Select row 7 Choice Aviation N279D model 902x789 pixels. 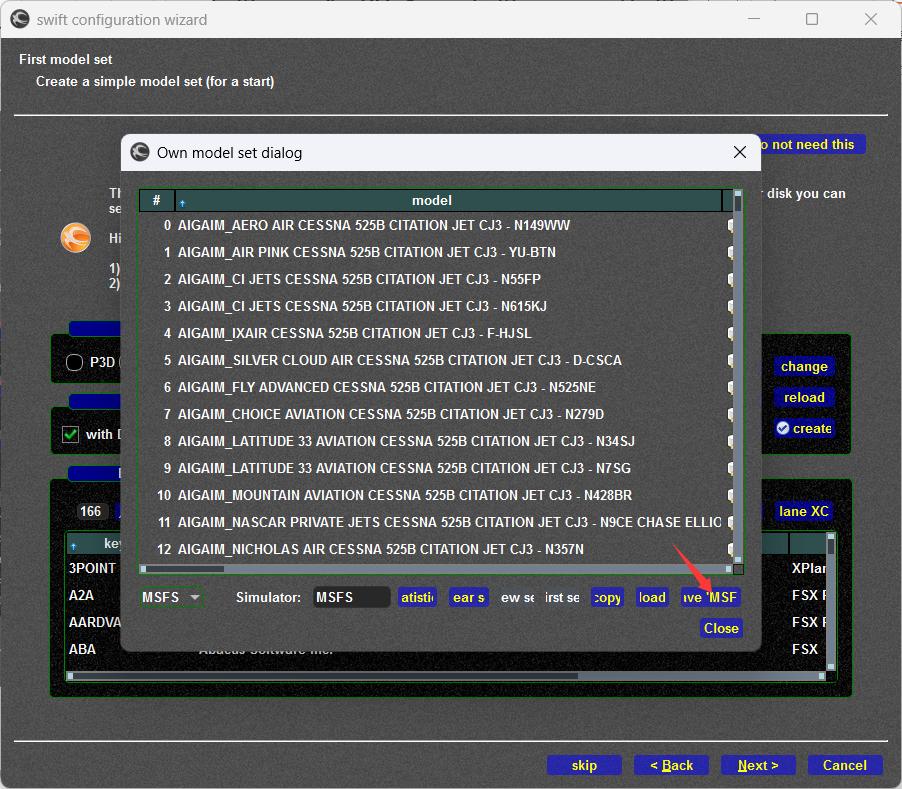coord(435,414)
